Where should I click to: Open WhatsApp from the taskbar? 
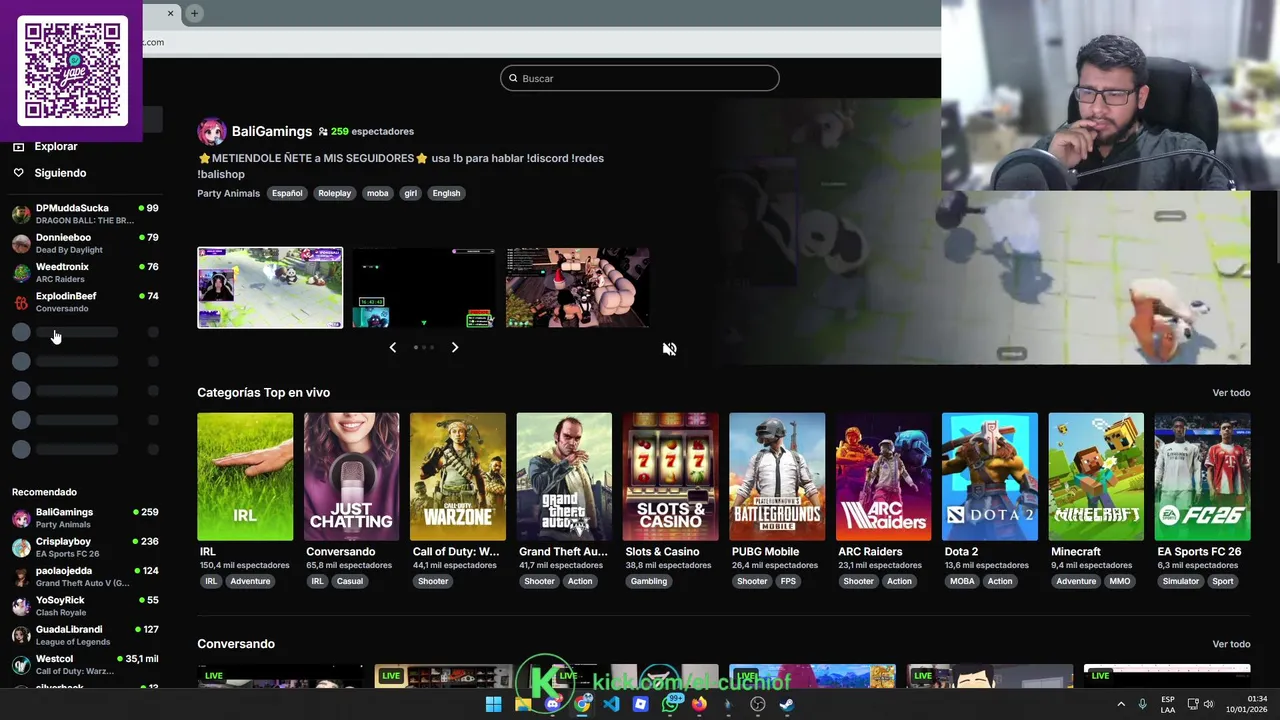click(x=670, y=704)
